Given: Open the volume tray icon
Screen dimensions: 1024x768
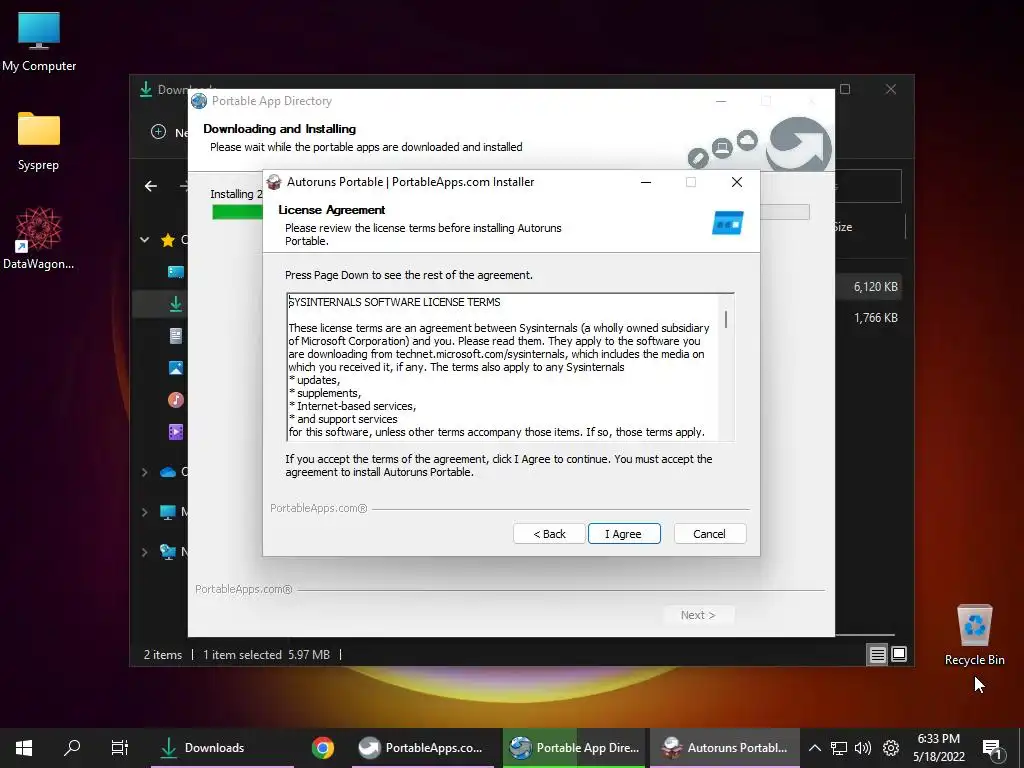Looking at the screenshot, I should (863, 748).
